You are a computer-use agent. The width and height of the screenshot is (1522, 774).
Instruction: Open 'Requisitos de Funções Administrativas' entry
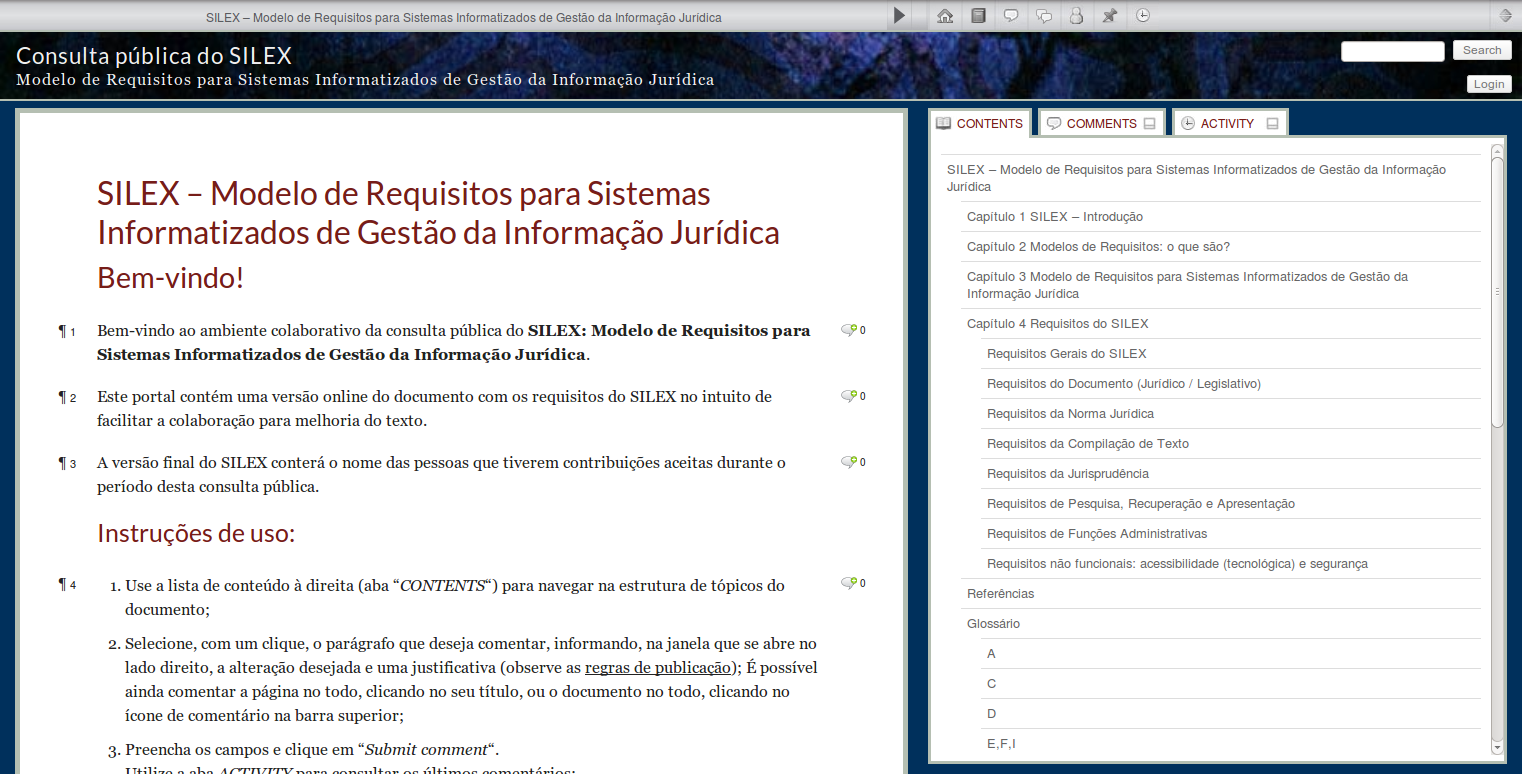point(1231,534)
